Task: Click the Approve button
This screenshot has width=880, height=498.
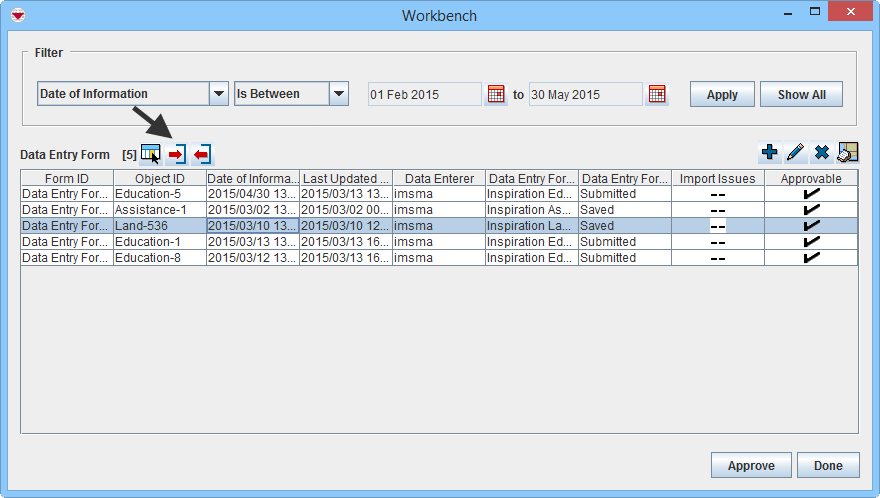Action: (x=750, y=465)
